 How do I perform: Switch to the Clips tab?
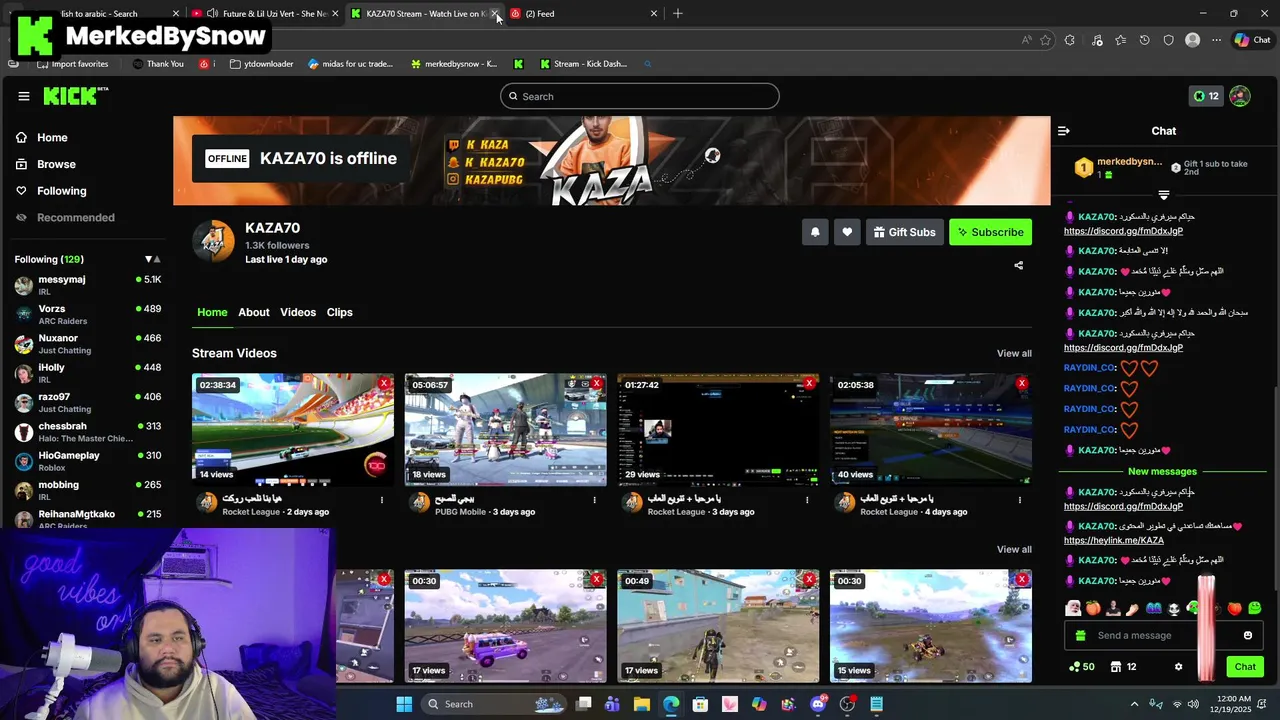click(x=340, y=312)
